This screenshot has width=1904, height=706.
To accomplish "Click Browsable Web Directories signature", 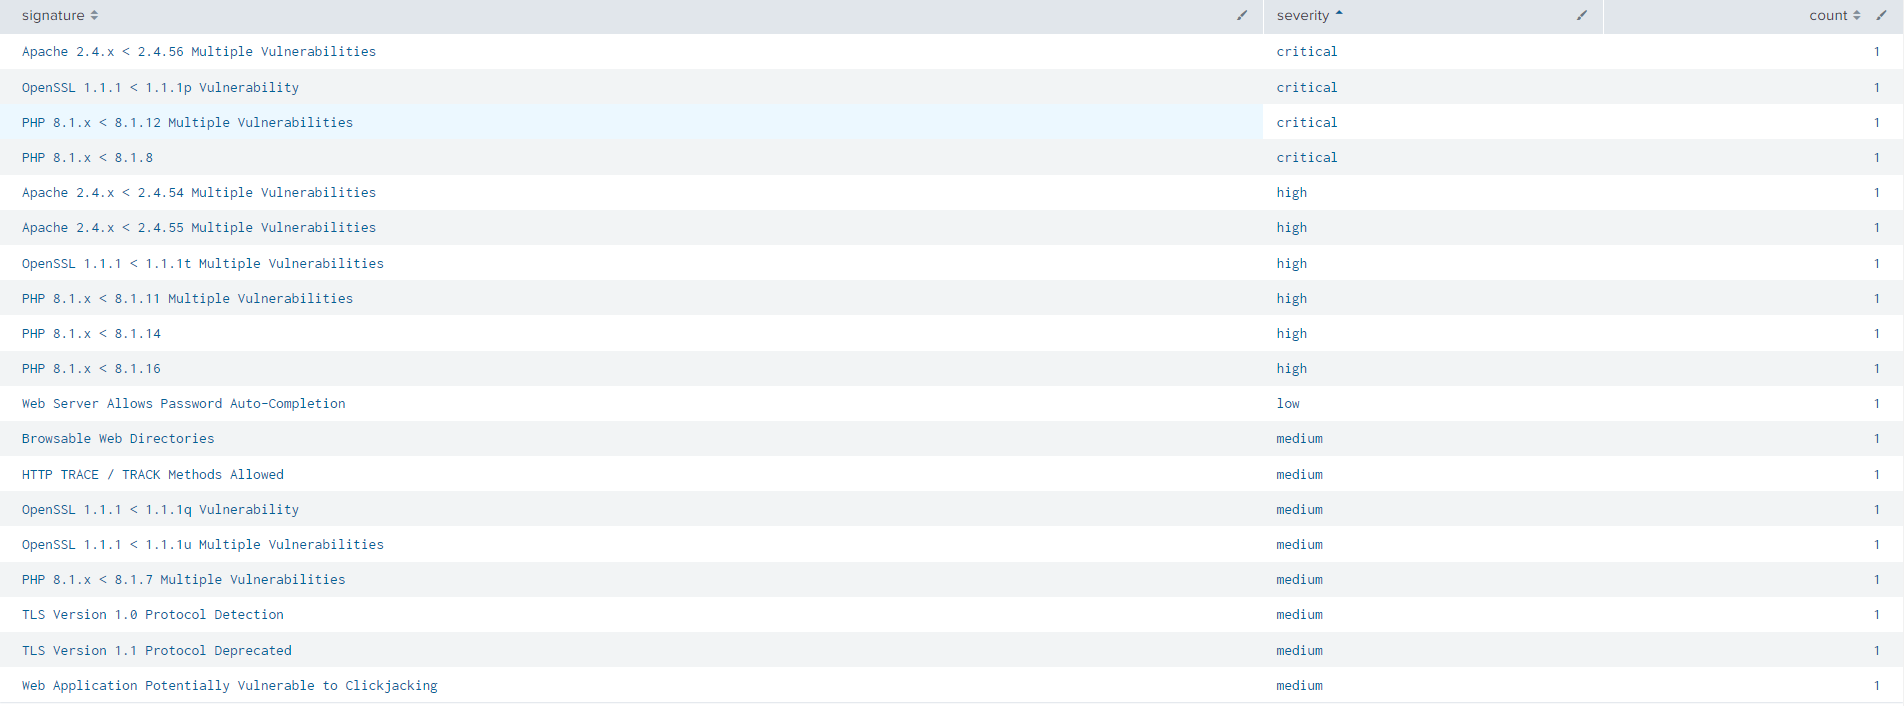I will point(118,439).
